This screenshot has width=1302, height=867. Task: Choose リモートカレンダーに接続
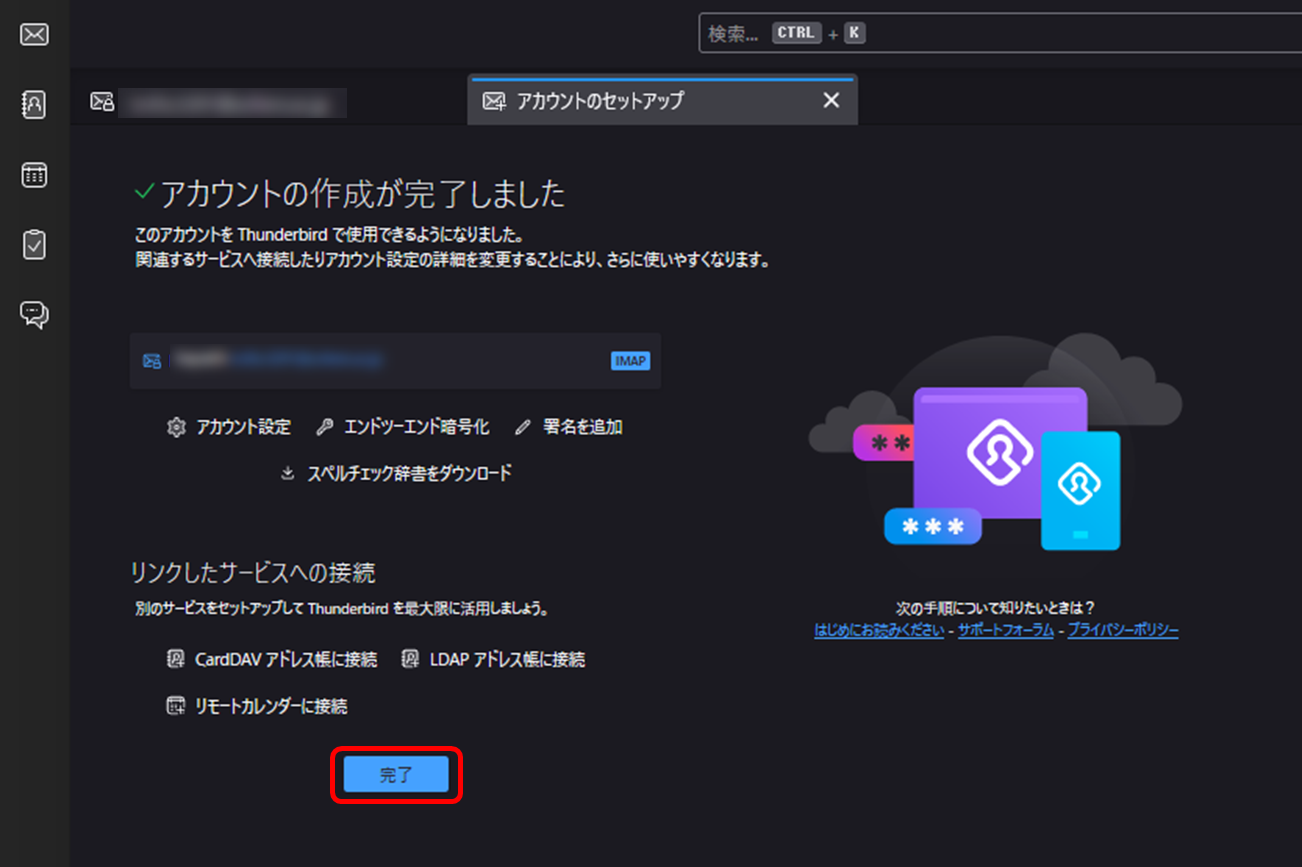pyautogui.click(x=256, y=706)
